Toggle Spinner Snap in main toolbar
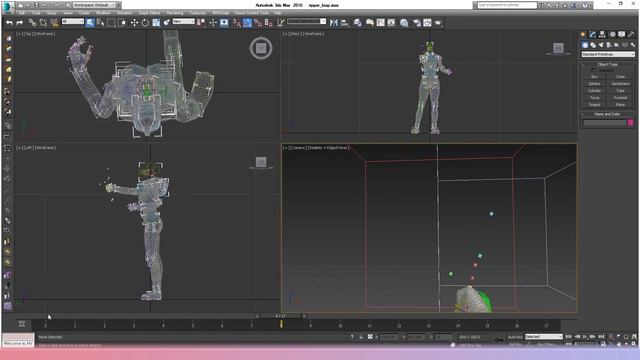The image size is (640, 360). (x=269, y=23)
